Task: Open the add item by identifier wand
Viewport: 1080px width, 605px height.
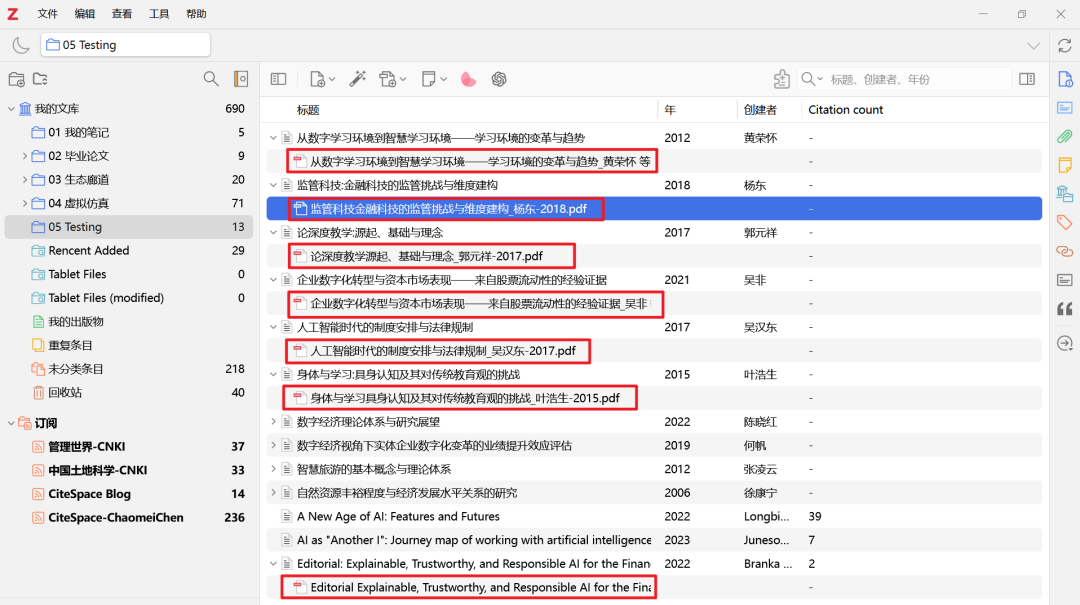Action: pos(358,79)
